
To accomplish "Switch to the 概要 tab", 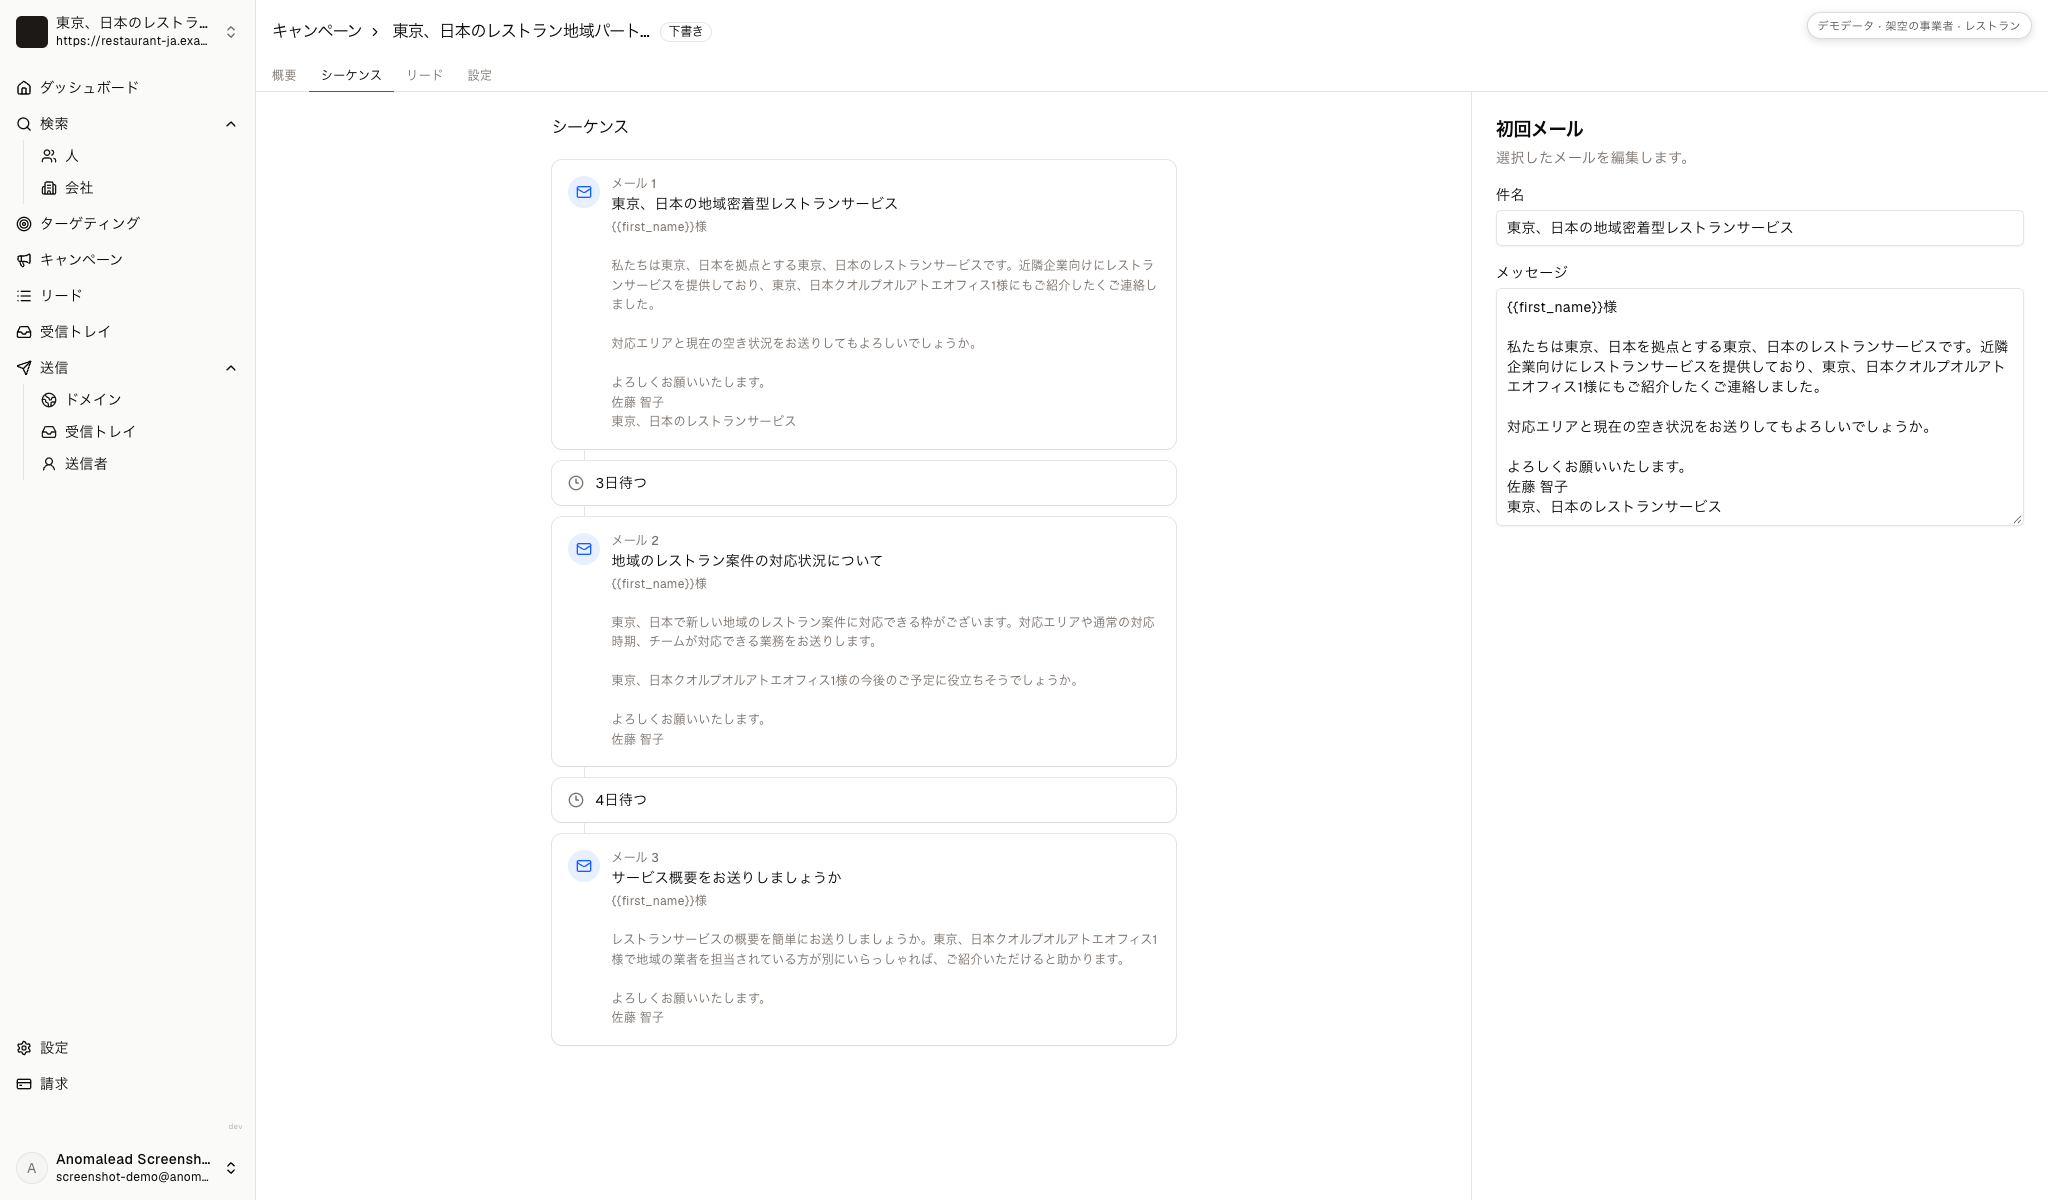I will [x=284, y=75].
